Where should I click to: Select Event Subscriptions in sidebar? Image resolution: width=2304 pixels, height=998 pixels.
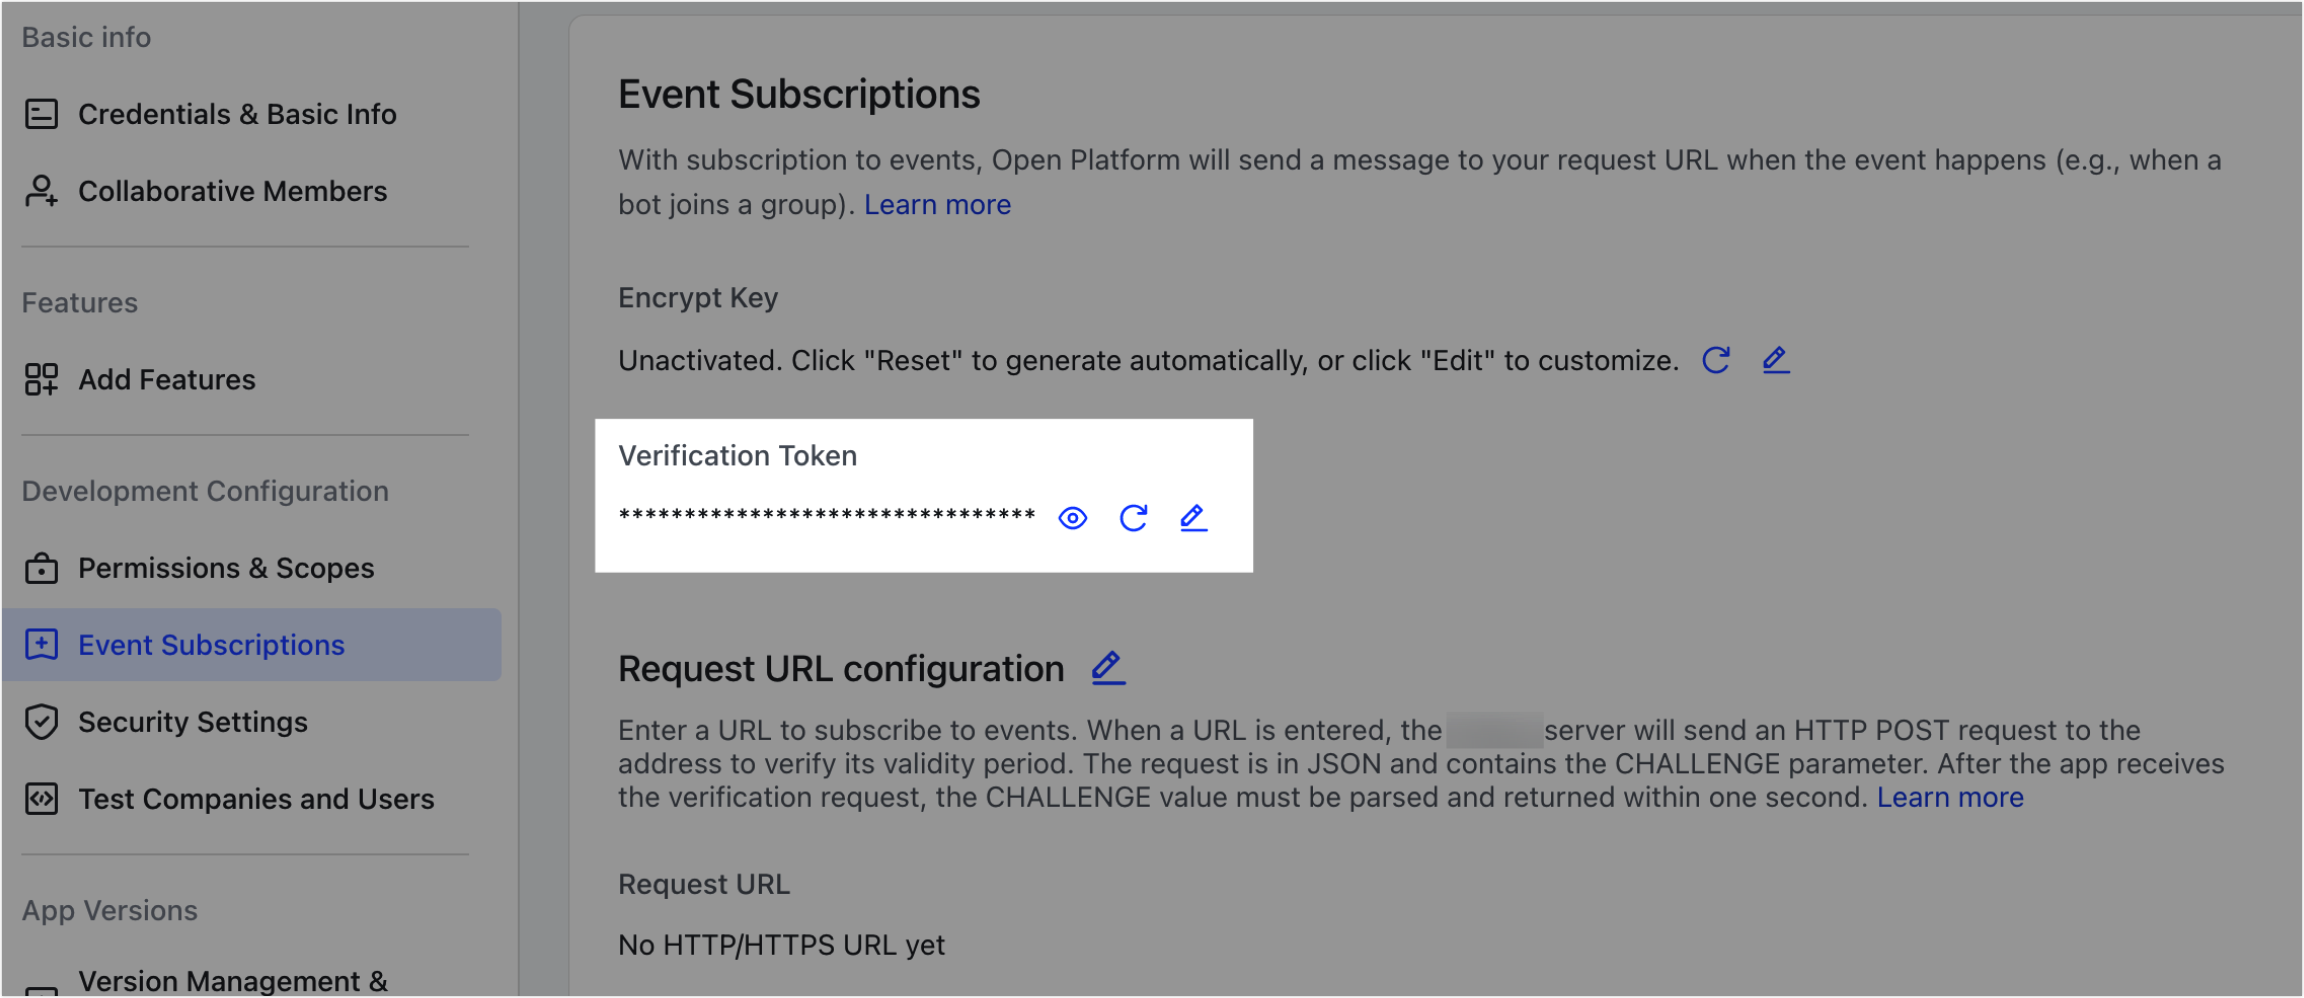click(251, 645)
